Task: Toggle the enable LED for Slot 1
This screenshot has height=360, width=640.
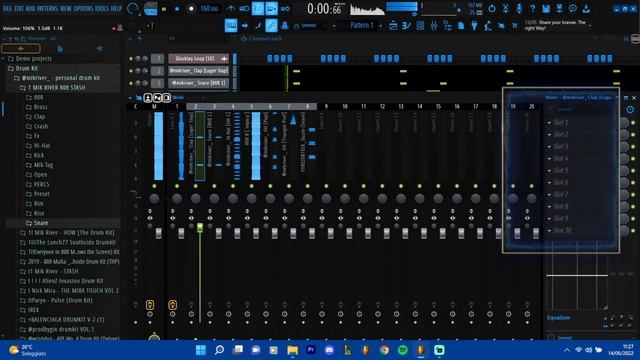Action: point(633,122)
